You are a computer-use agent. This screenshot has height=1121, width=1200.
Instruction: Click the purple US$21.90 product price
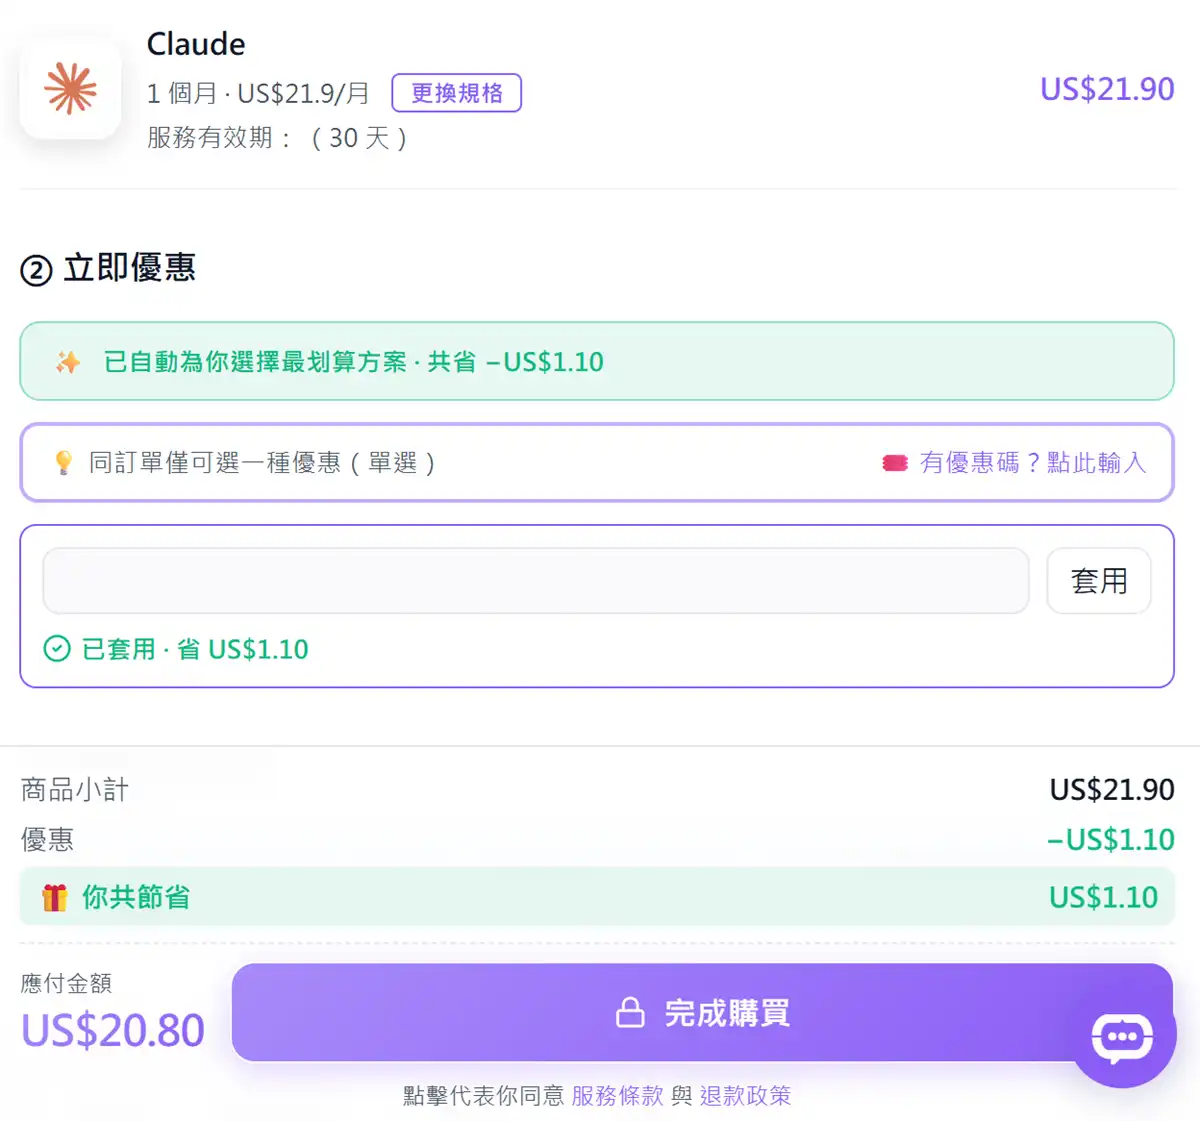(1107, 89)
